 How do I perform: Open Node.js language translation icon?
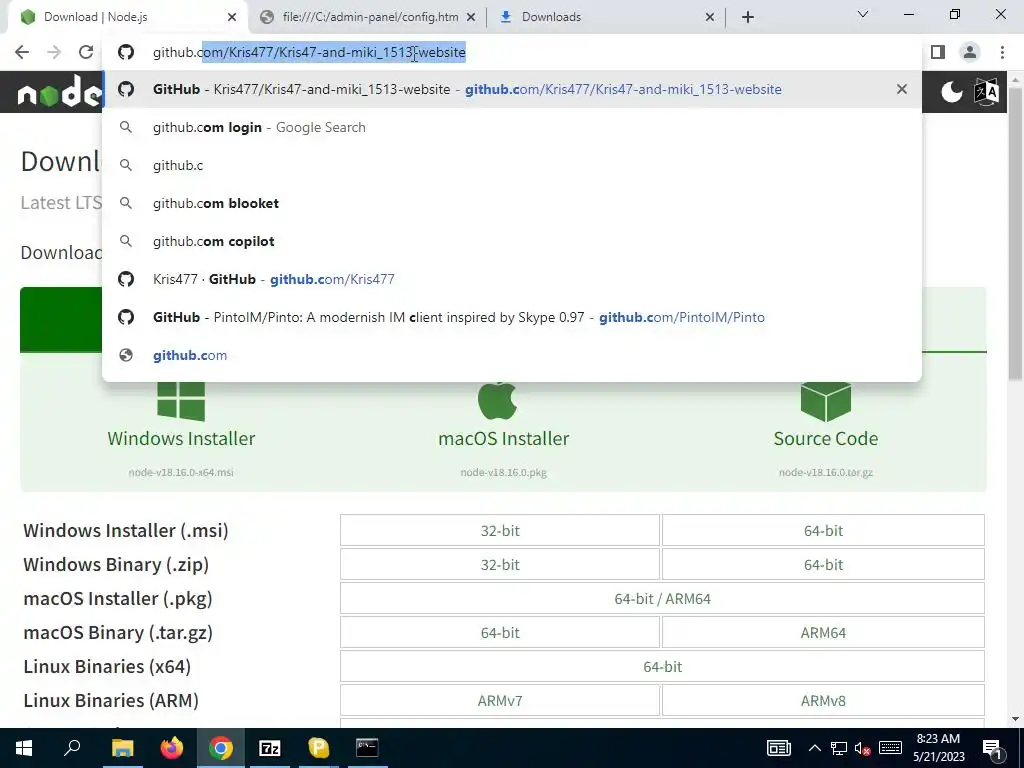point(986,92)
